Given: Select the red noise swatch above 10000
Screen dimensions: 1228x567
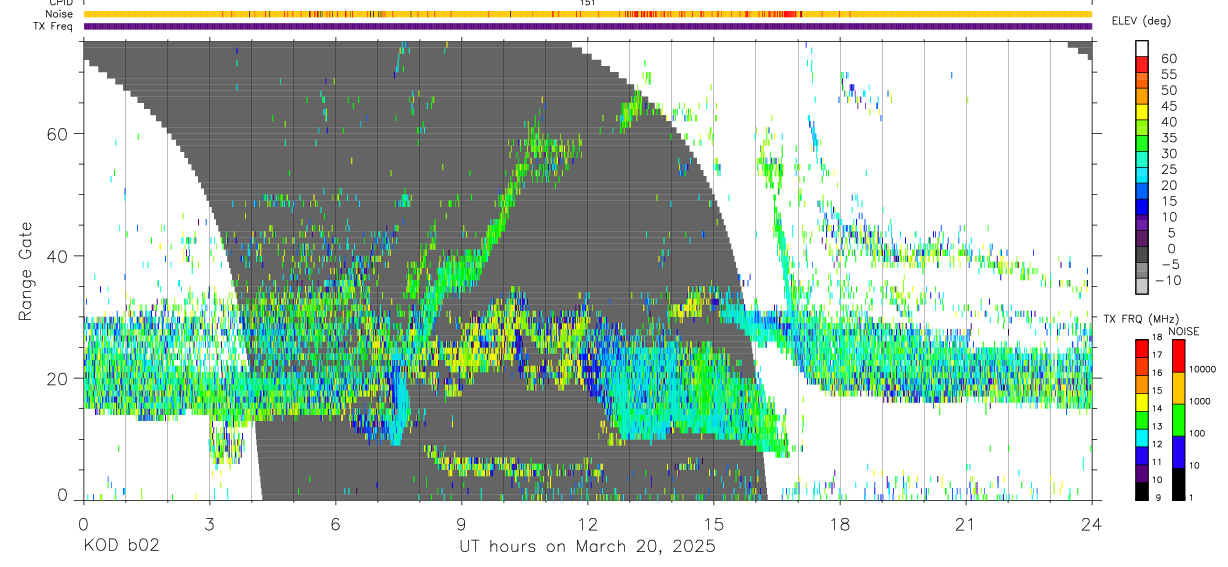Looking at the screenshot, I should pos(1179,356).
